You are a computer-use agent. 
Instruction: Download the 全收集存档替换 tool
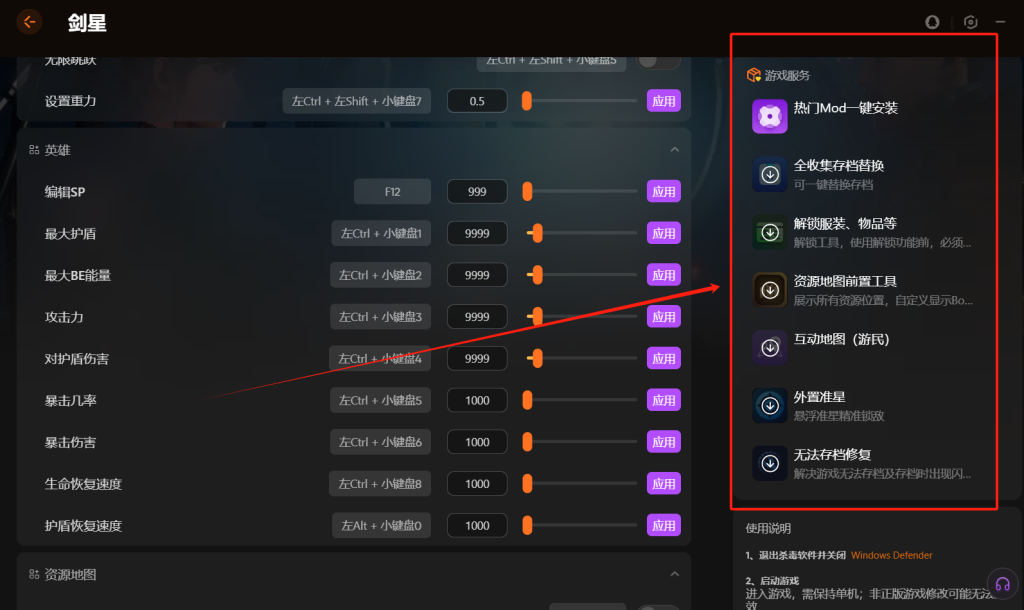click(x=769, y=174)
